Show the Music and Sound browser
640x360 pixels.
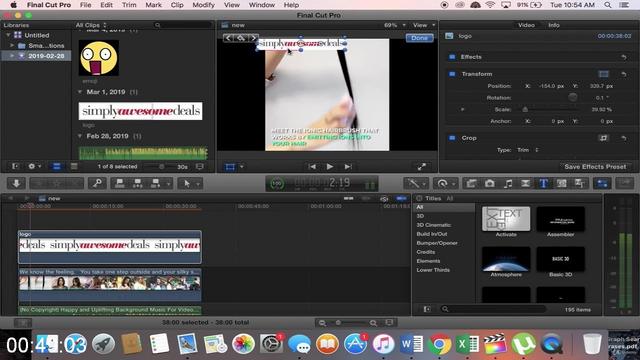pos(507,184)
